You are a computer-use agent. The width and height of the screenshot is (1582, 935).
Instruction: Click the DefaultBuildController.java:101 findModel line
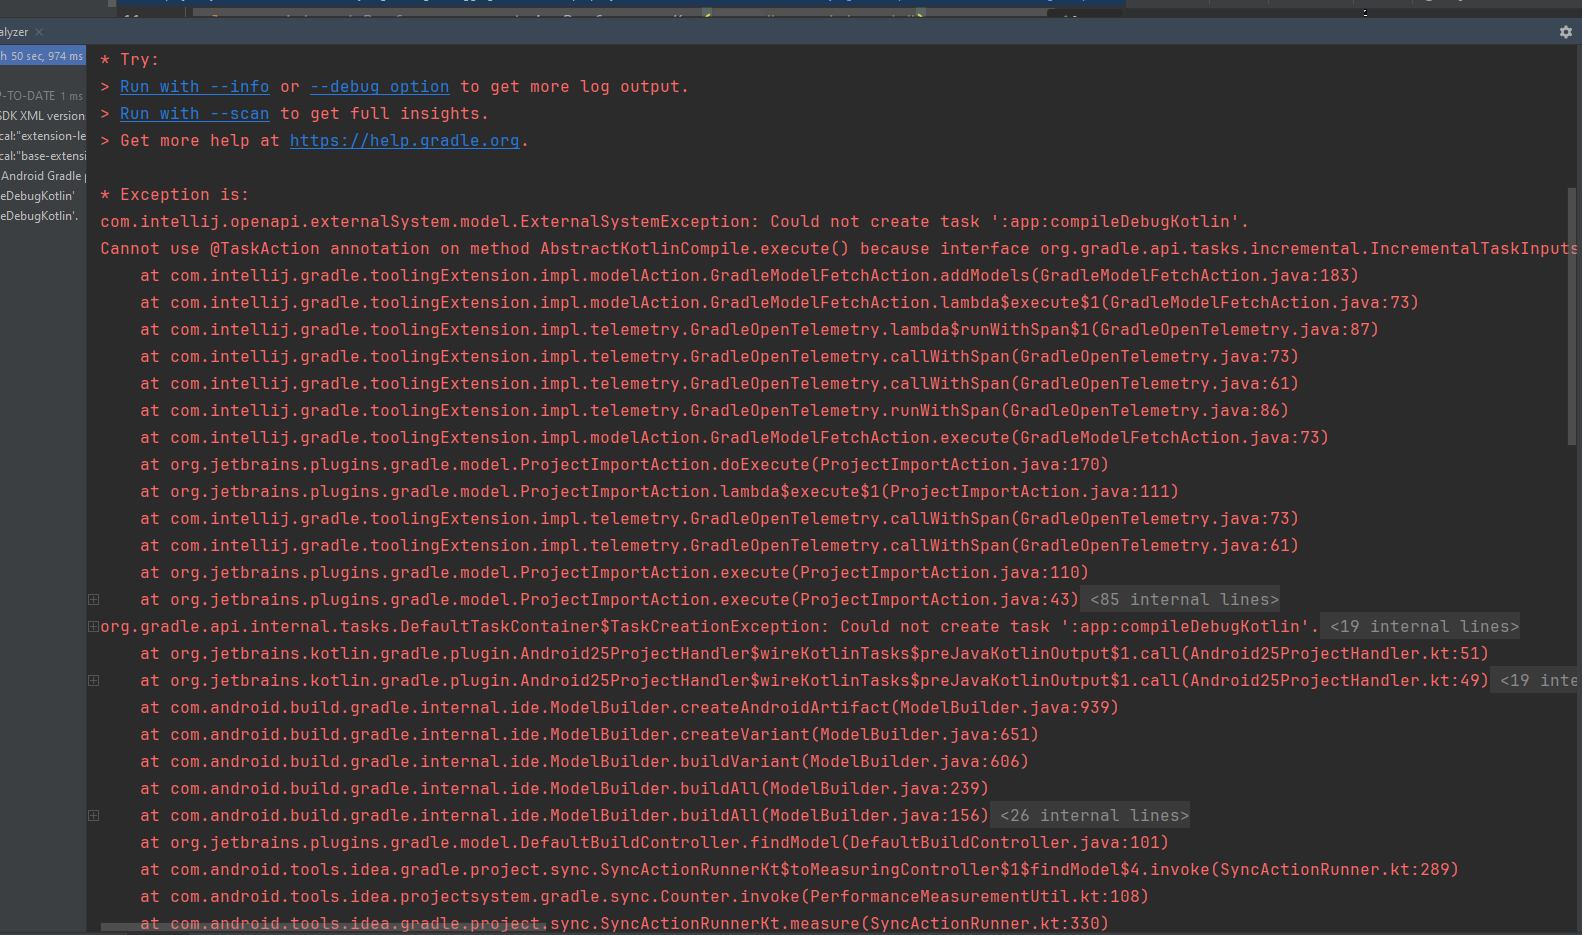pyautogui.click(x=654, y=843)
